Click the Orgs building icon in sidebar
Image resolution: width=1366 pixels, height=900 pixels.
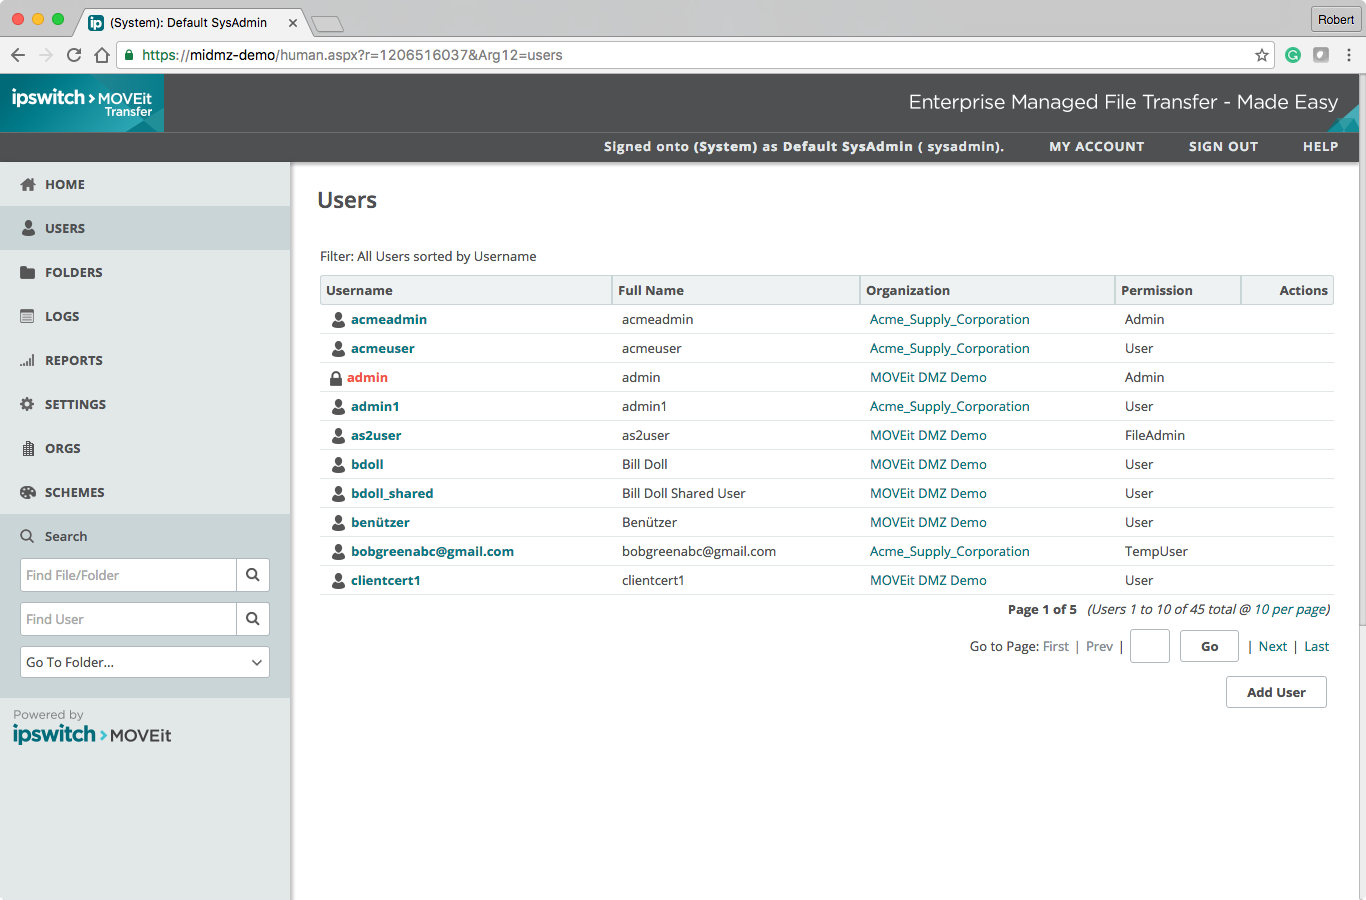pos(28,448)
